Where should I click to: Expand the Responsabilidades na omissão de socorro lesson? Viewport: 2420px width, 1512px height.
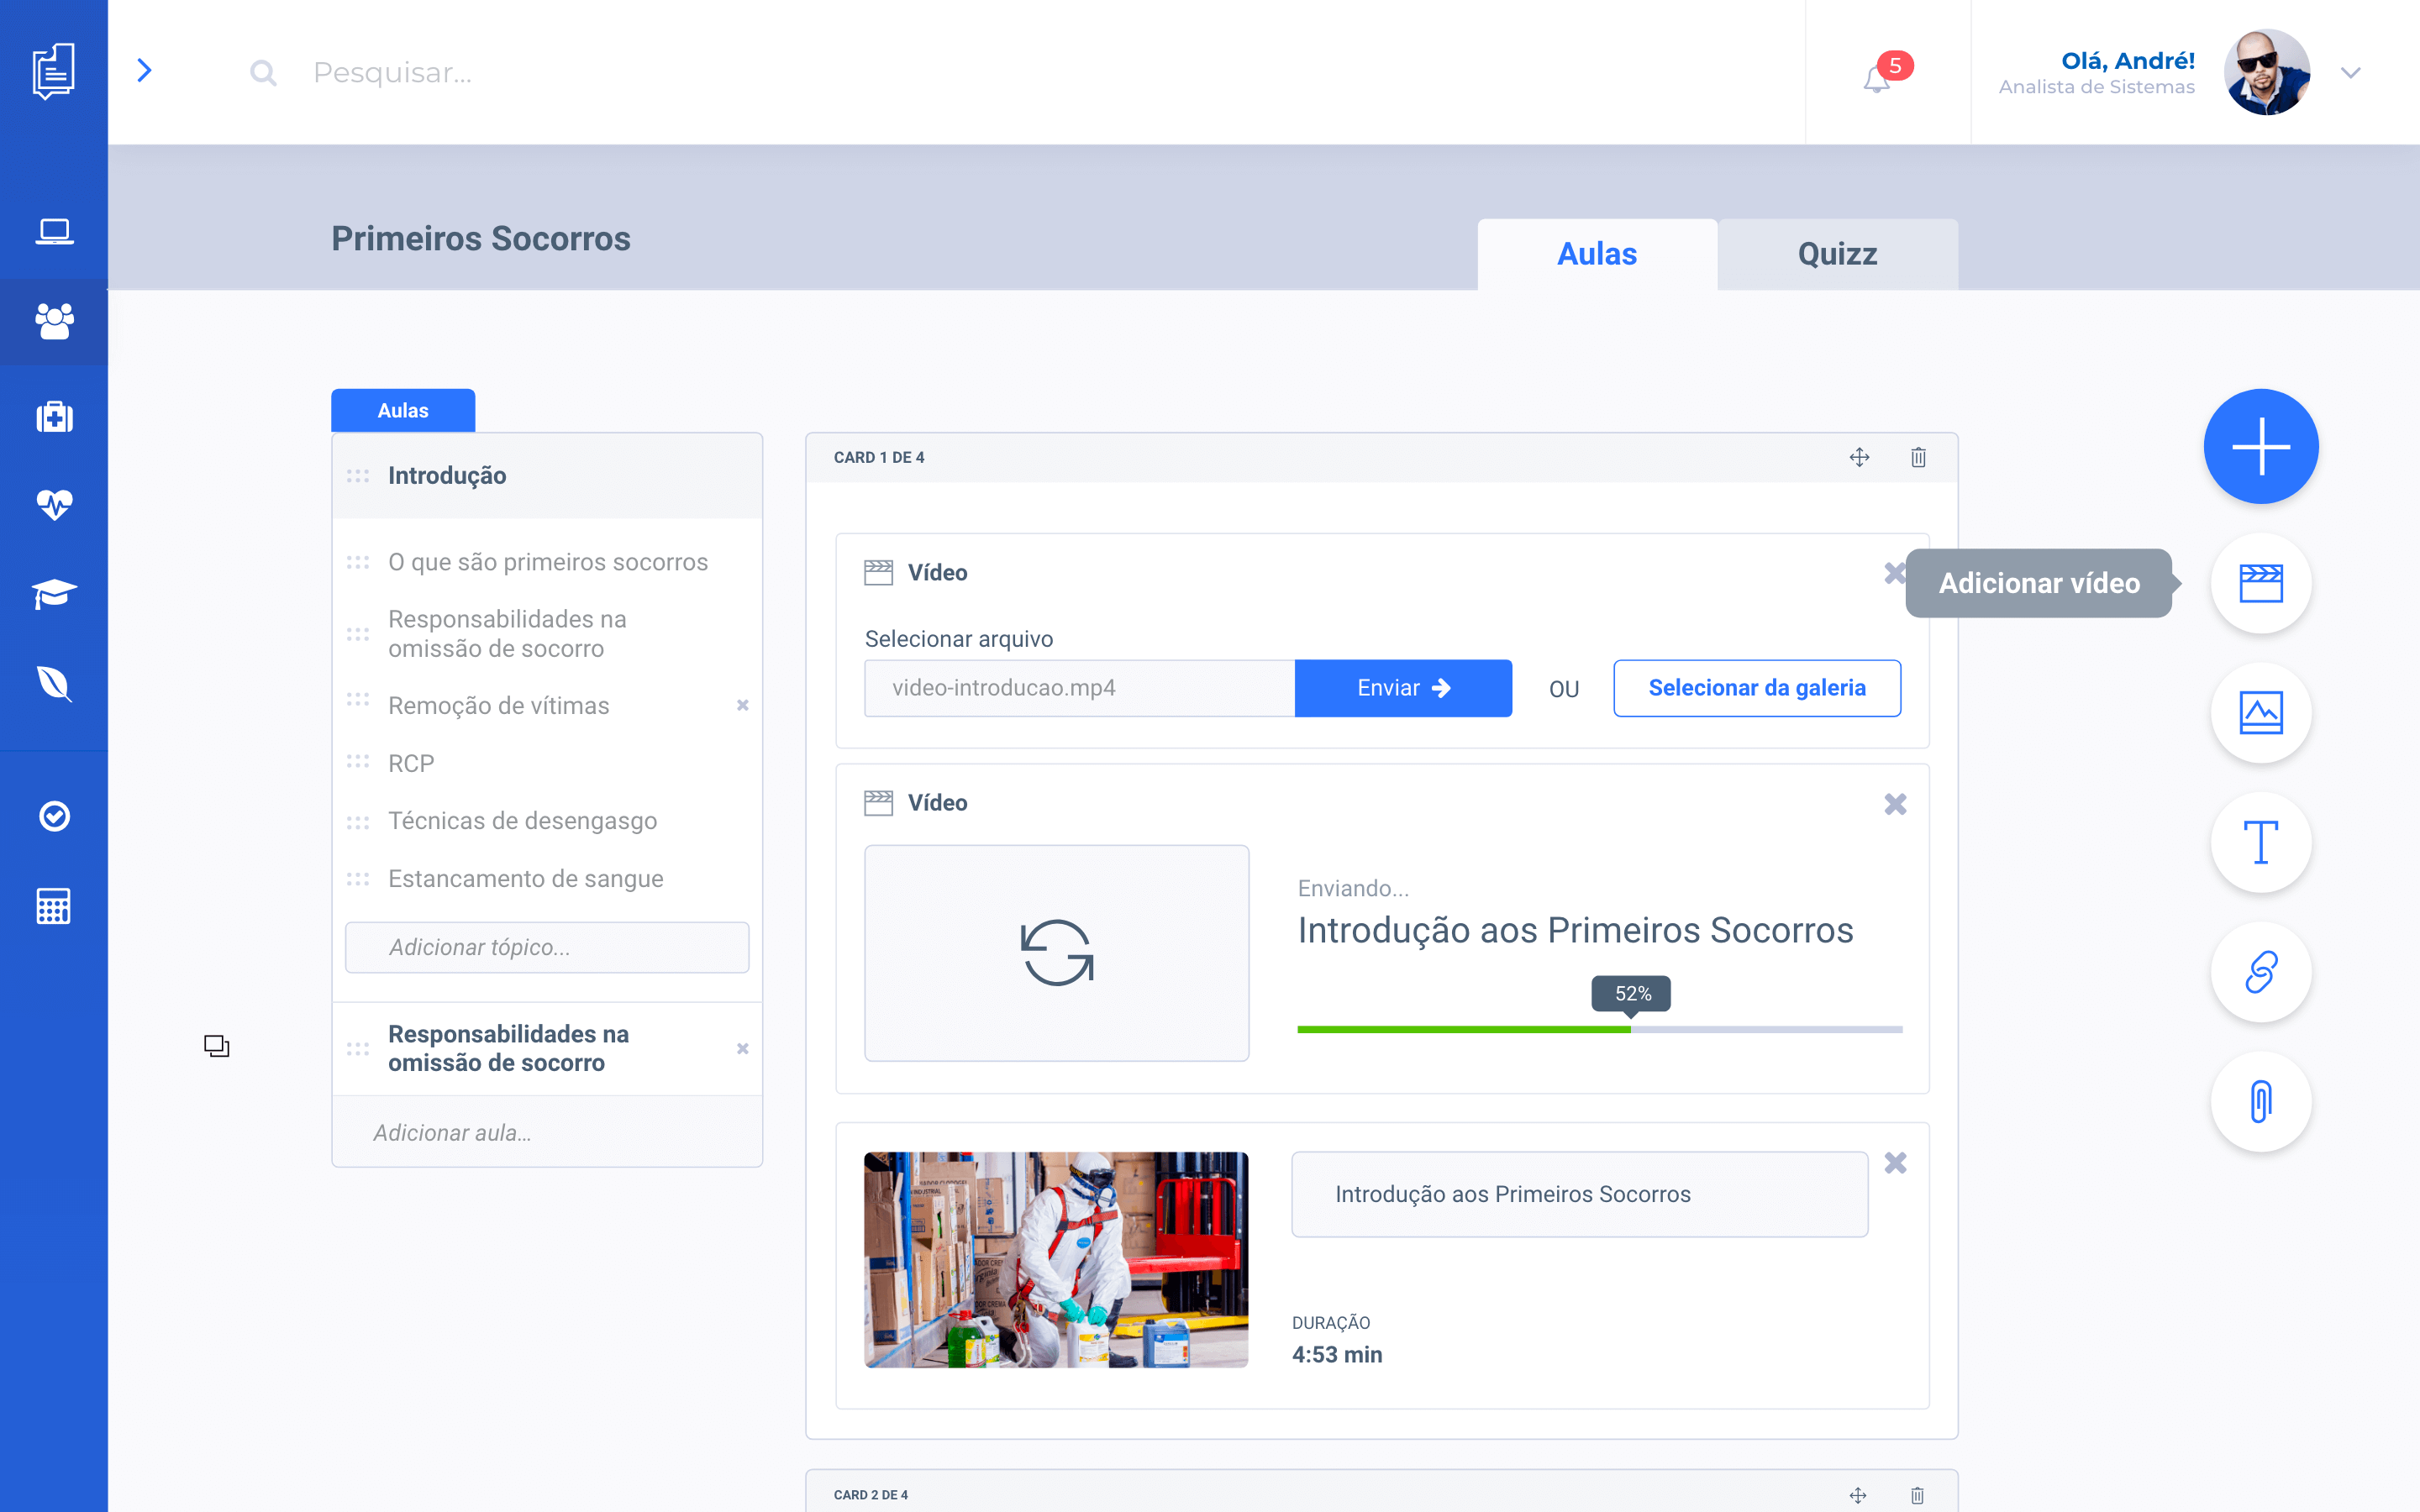tap(508, 1048)
